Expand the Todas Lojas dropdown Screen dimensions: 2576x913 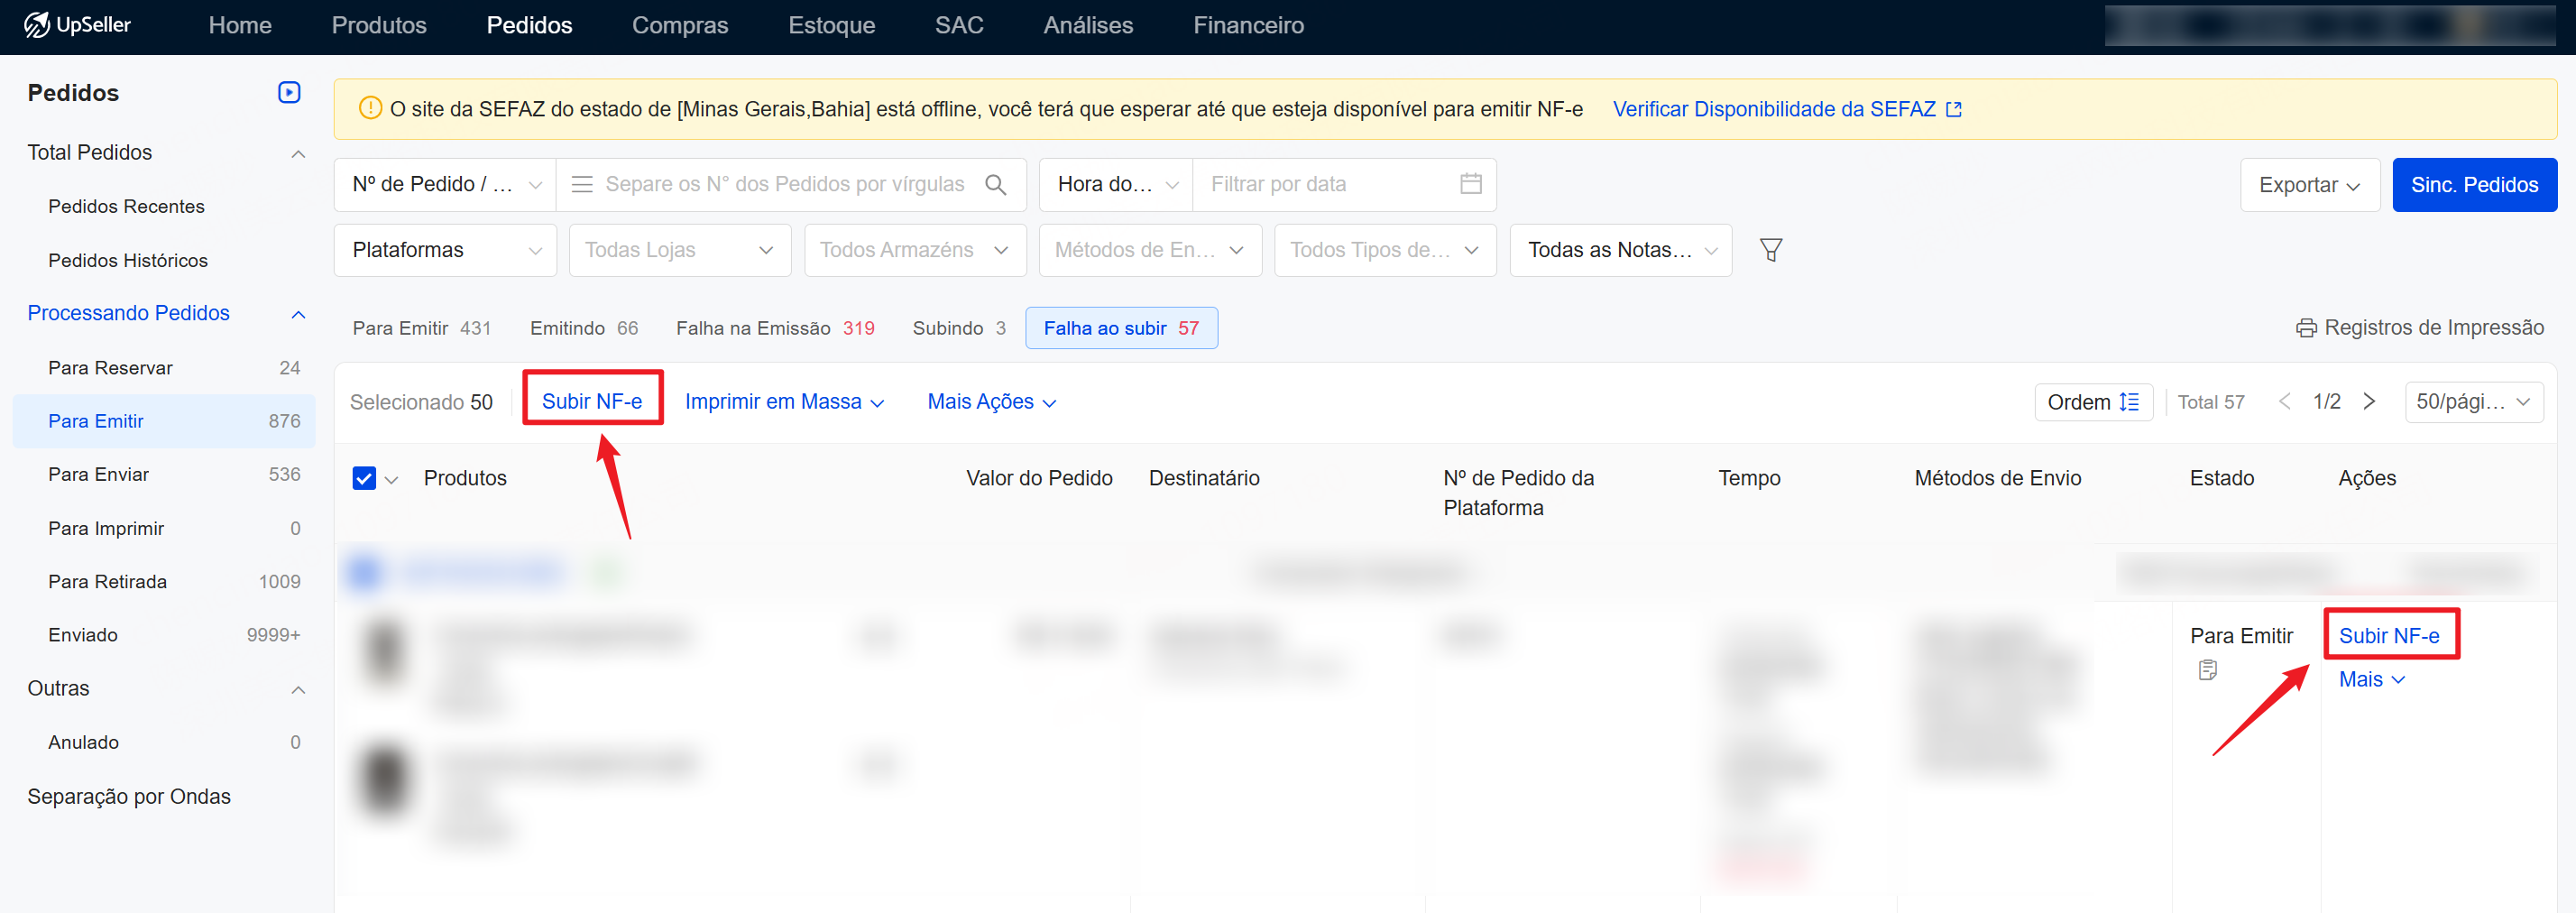coord(680,249)
